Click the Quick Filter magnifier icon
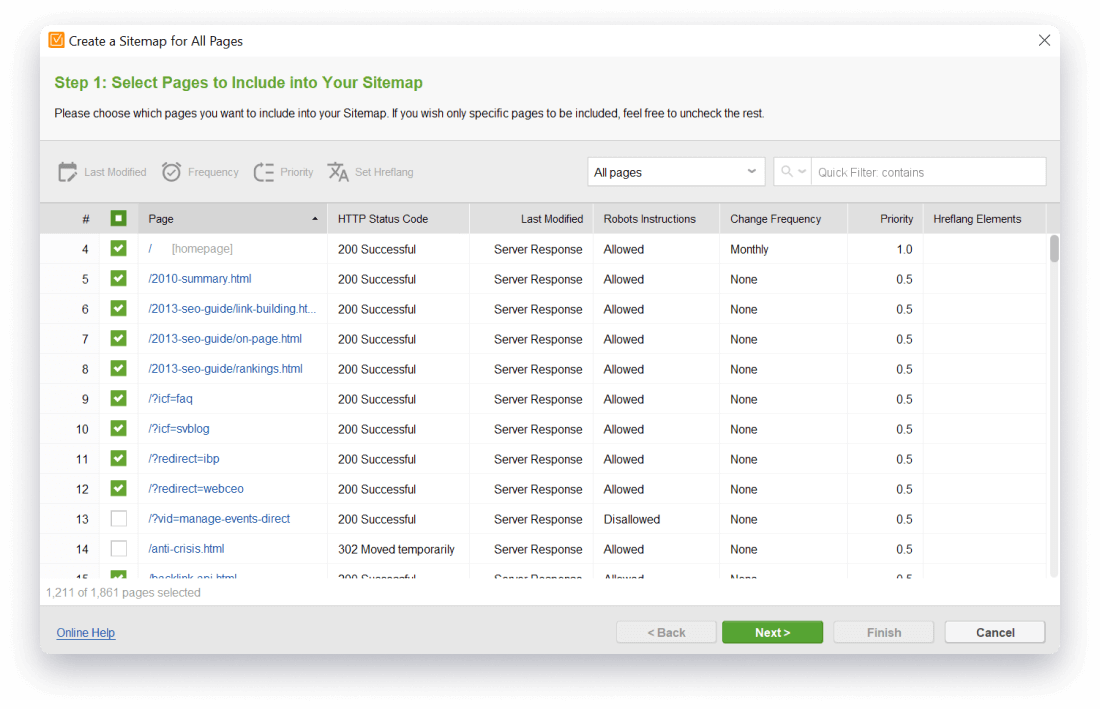1100x709 pixels. 787,172
